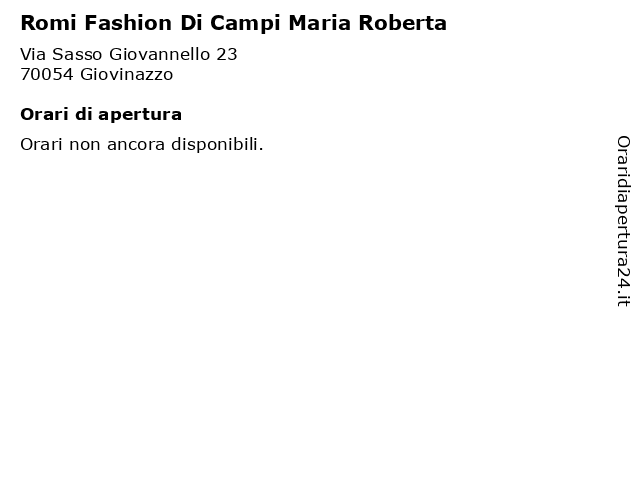Click the town name Giovinazzo
Image resolution: width=640 pixels, height=480 pixels.
[127, 74]
